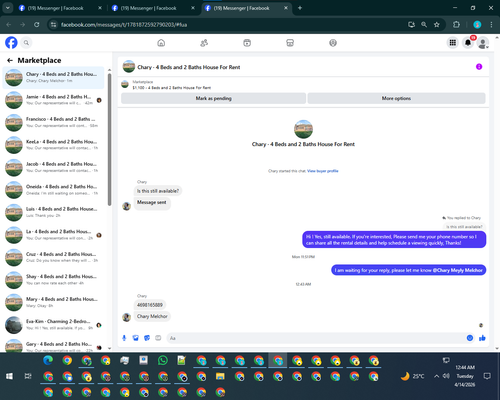The width and height of the screenshot is (500, 400).
Task: Open the Chrome page zoom magnifier icon
Action: click(424, 24)
